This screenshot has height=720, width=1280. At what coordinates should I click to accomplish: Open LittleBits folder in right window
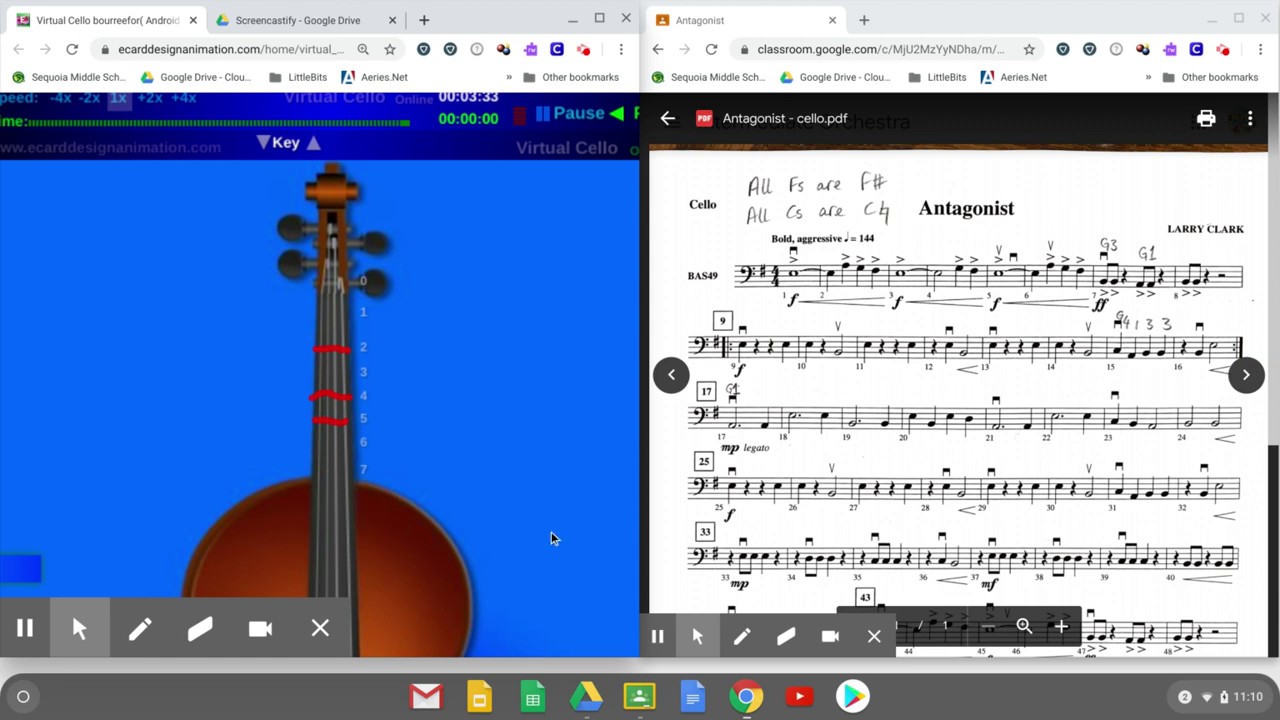tap(937, 77)
